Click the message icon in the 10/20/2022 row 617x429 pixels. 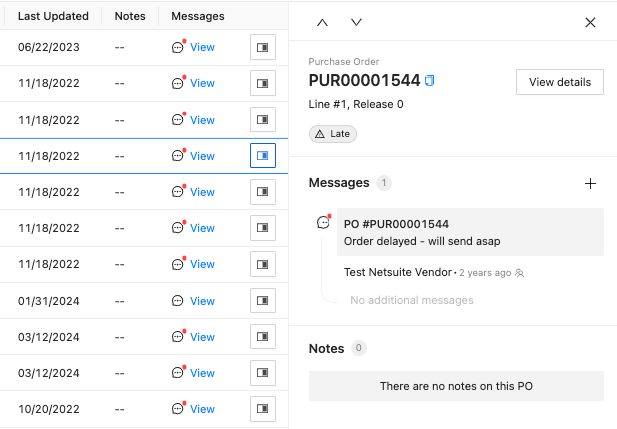(179, 408)
